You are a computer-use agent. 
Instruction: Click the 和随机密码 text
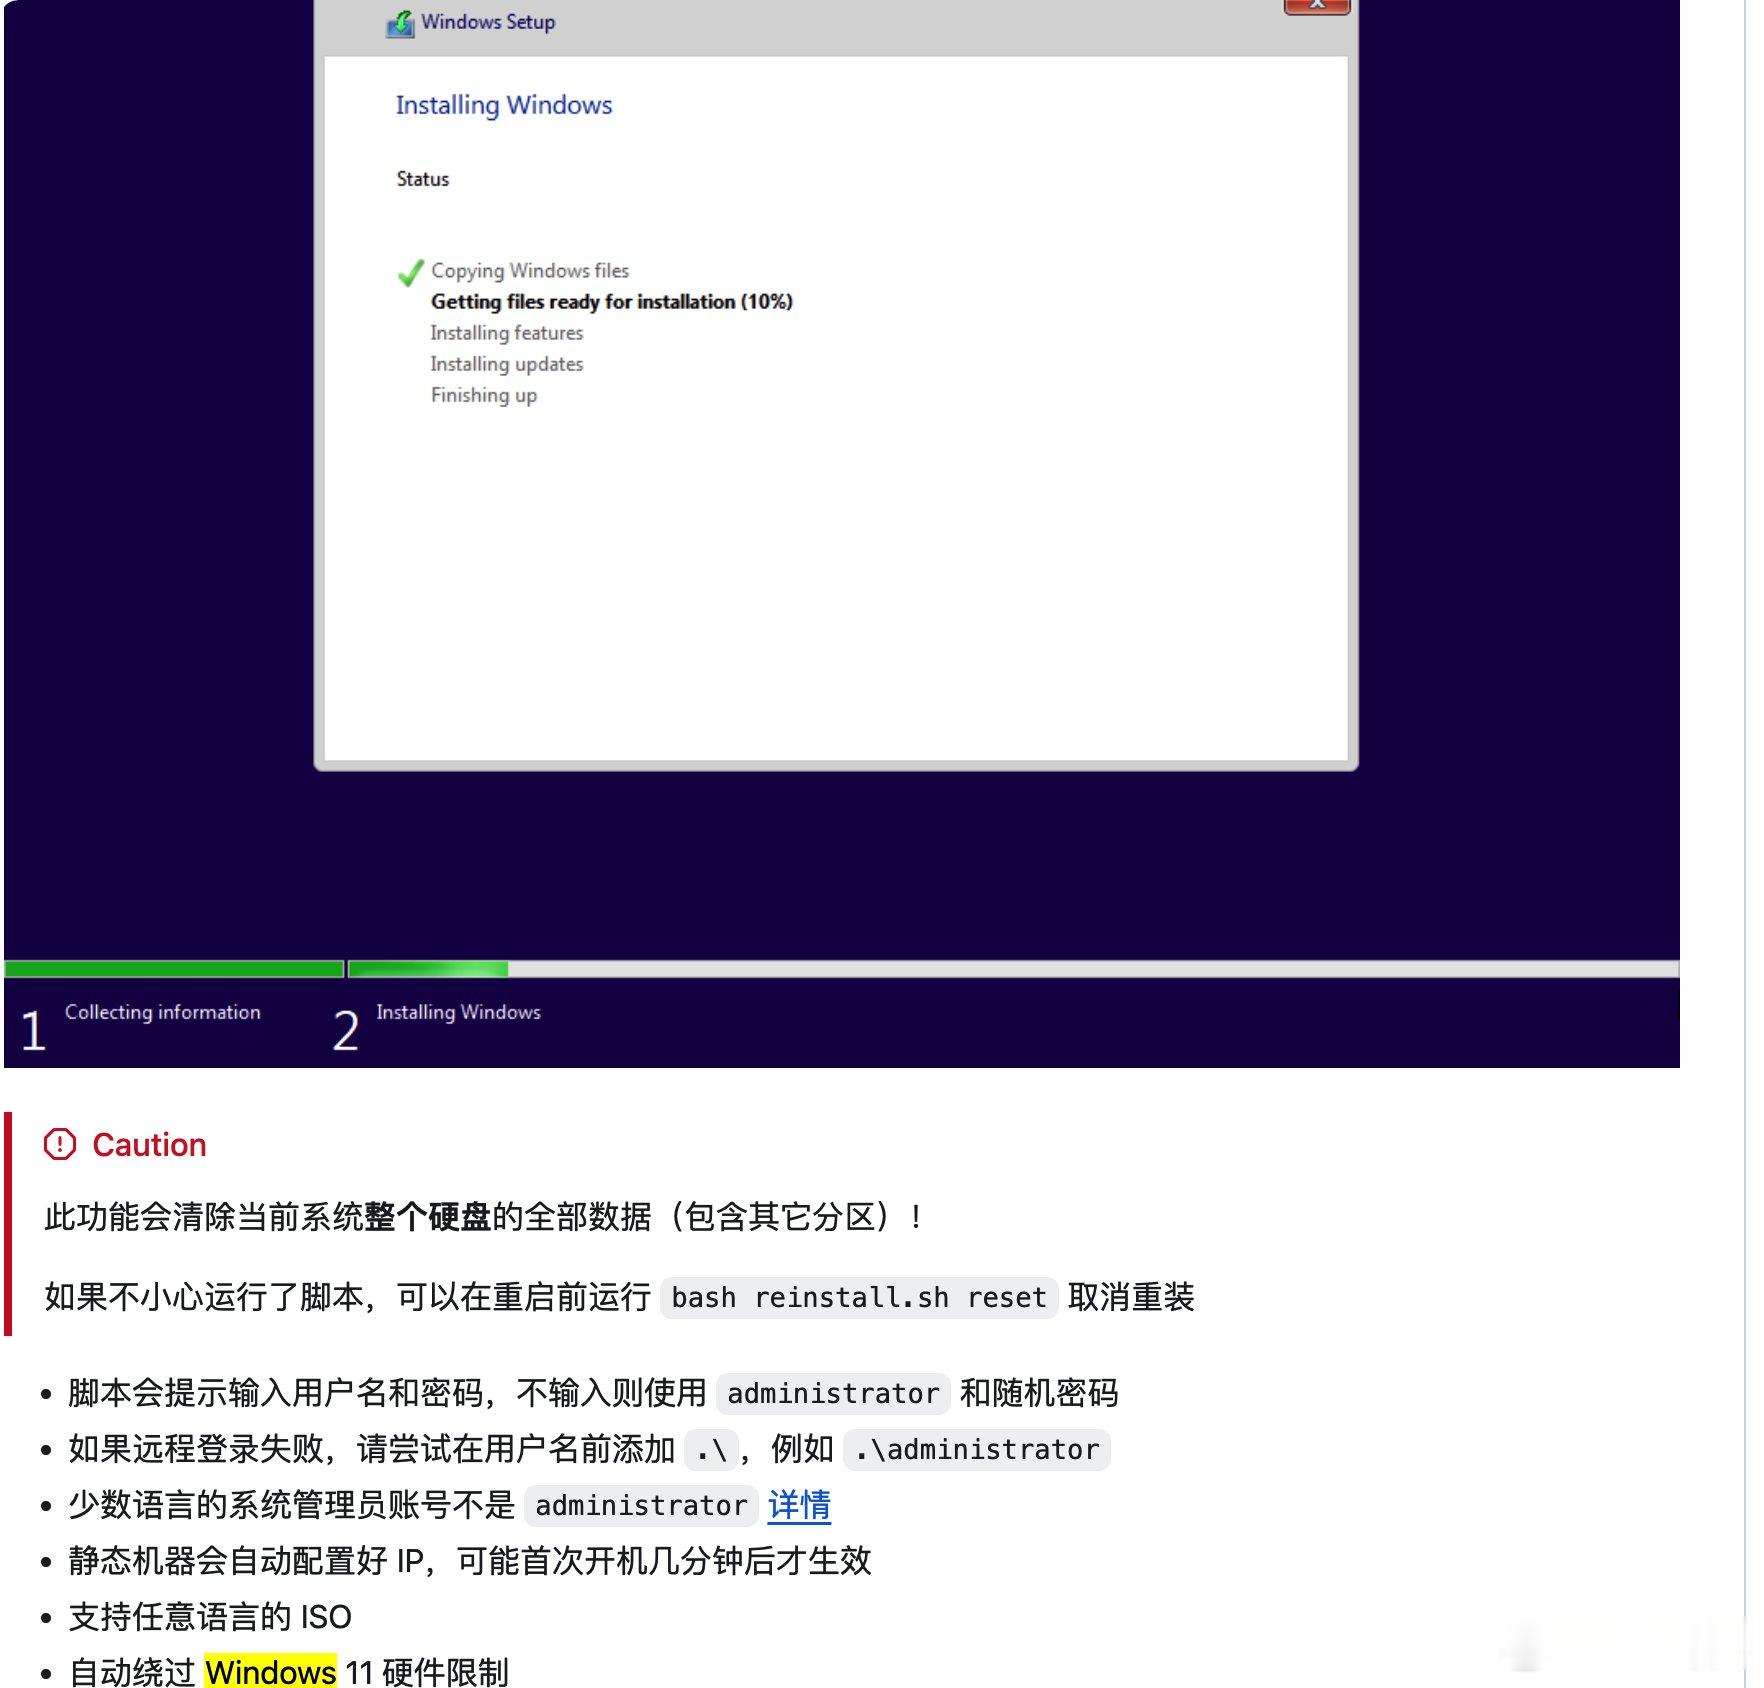[1039, 1393]
